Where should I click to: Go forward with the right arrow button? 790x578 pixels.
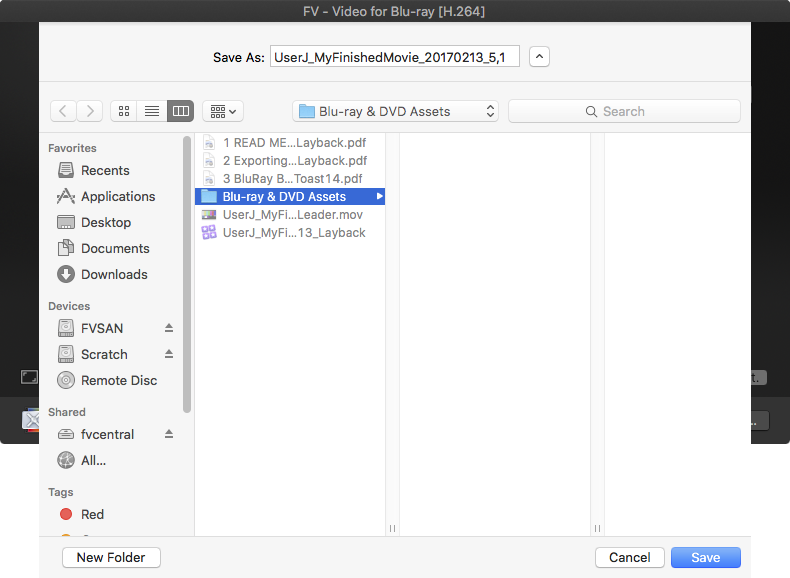(90, 111)
